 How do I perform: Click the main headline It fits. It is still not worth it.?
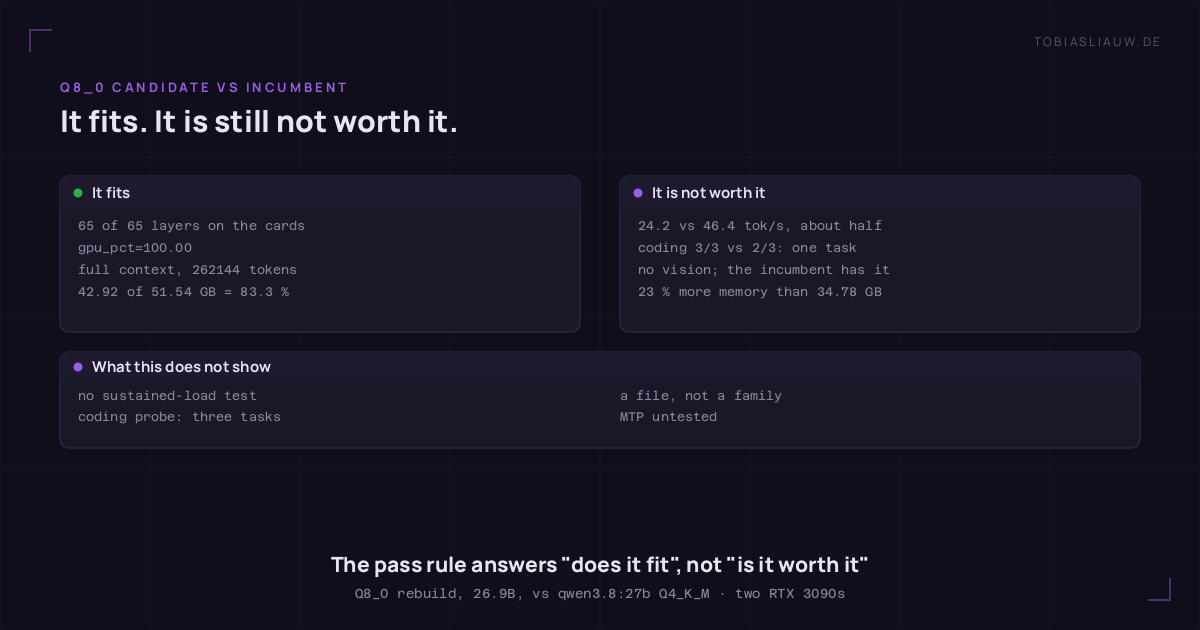259,122
